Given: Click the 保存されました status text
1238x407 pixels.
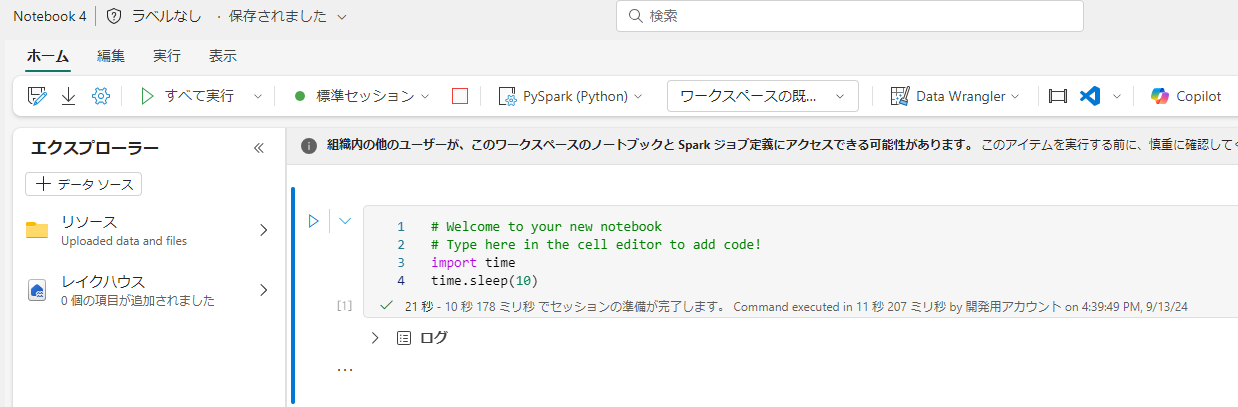Looking at the screenshot, I should click(x=277, y=17).
